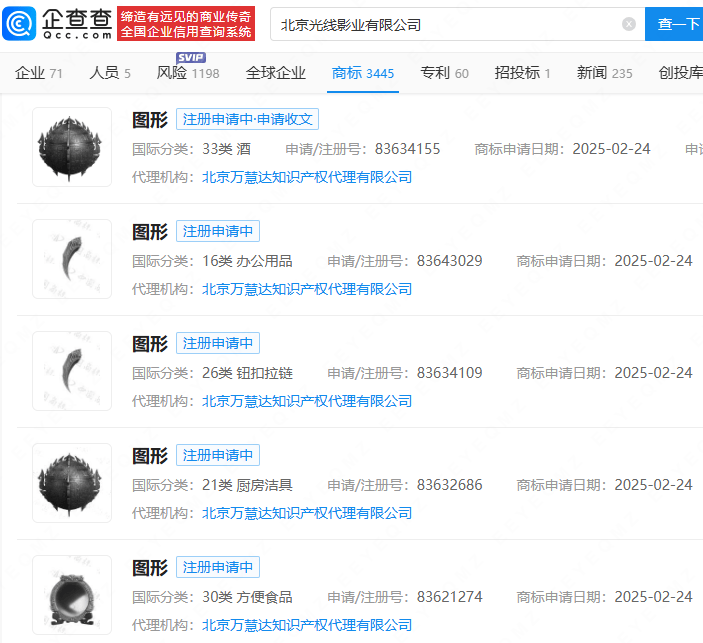Click registration number 83643029

[x=450, y=261]
